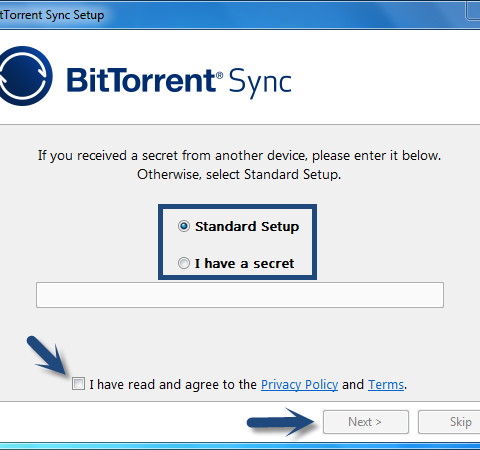Choose the I have a secret option
Viewport: 480px width, 450px height.
(184, 263)
